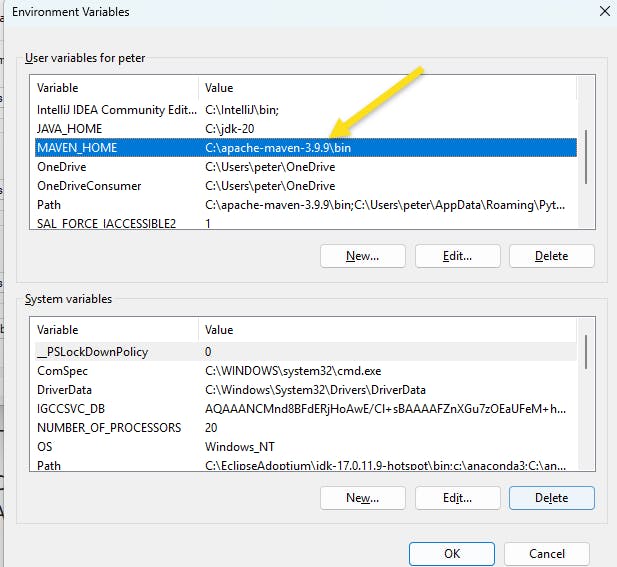Select the ComSpec system variable
This screenshot has height=567, width=617.
click(x=306, y=371)
